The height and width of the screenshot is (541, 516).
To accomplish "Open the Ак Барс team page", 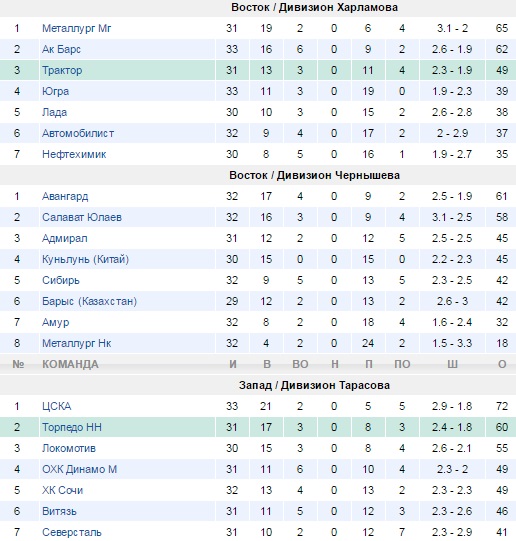I will [61, 49].
